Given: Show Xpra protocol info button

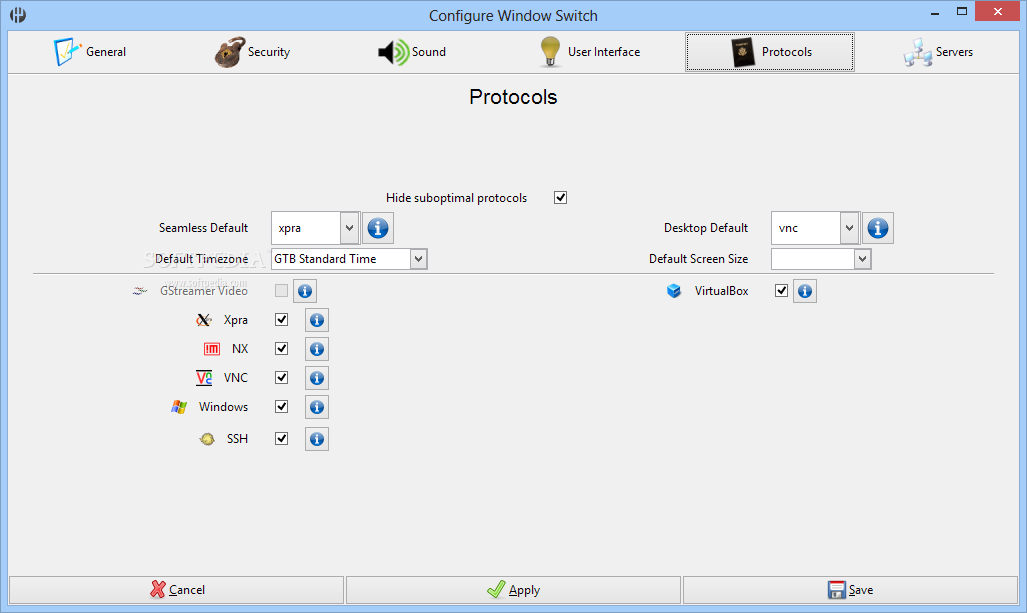Looking at the screenshot, I should 317,320.
